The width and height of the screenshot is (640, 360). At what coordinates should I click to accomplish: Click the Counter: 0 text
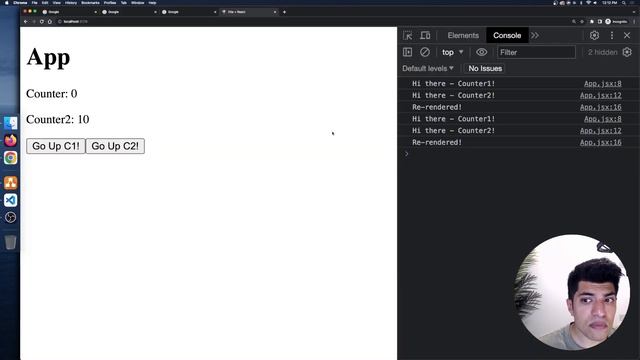51,94
